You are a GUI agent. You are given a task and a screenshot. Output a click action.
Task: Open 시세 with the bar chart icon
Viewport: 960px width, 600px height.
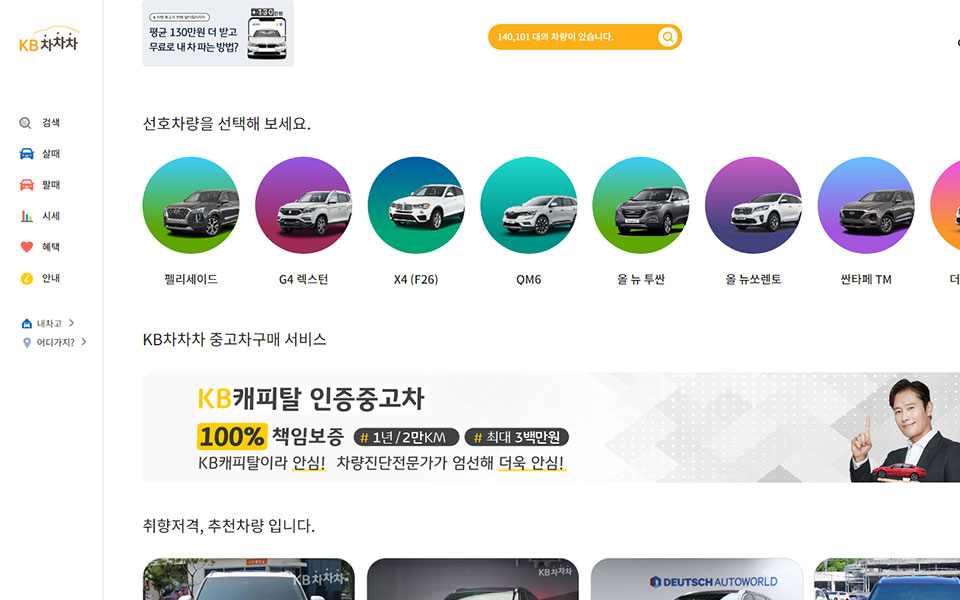[x=40, y=216]
